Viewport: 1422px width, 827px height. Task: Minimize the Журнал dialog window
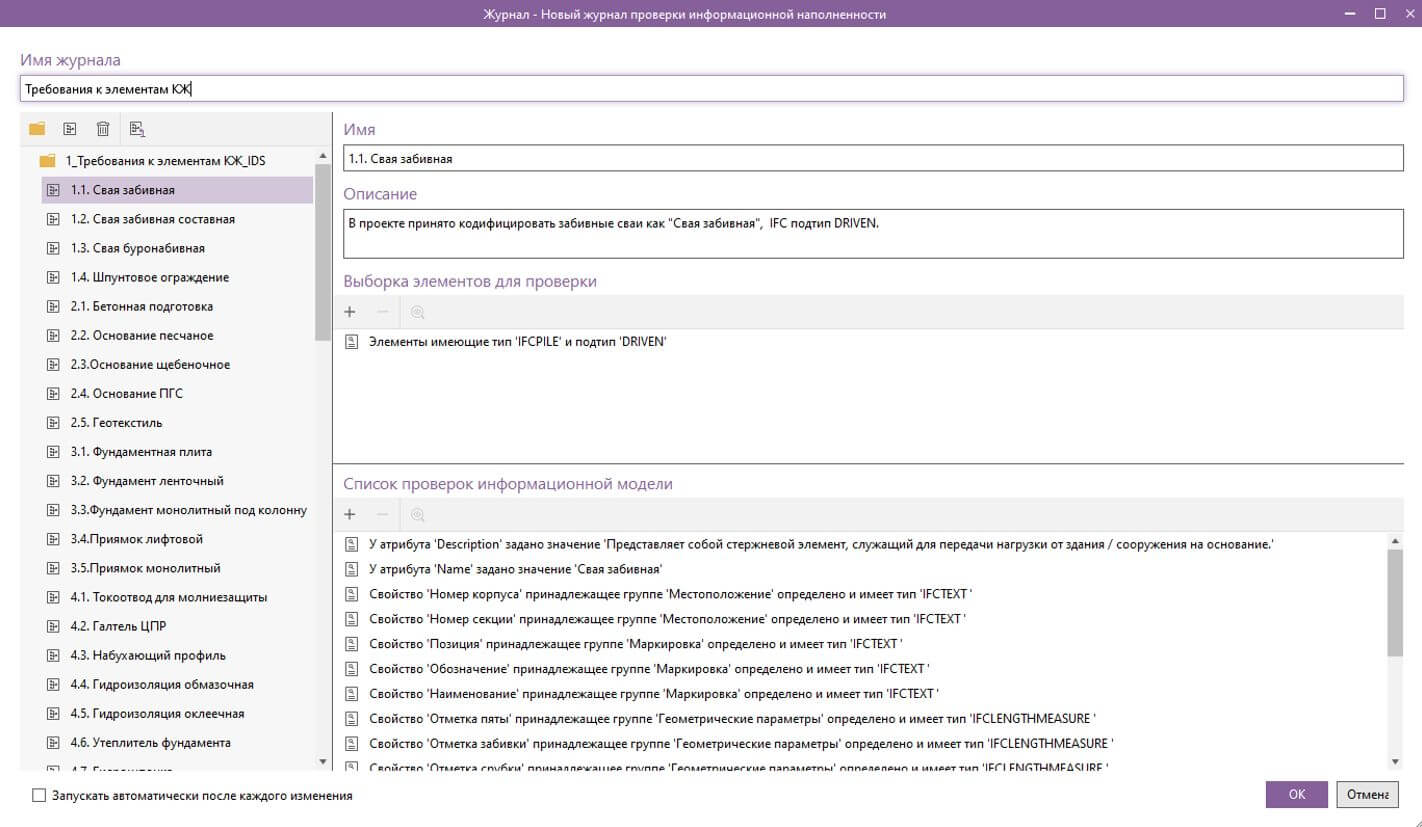1352,13
